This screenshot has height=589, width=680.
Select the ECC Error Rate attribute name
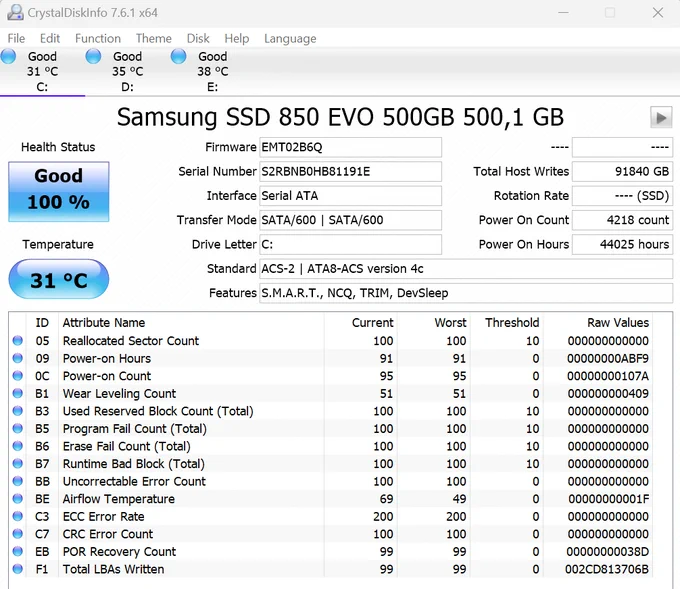[x=104, y=517]
